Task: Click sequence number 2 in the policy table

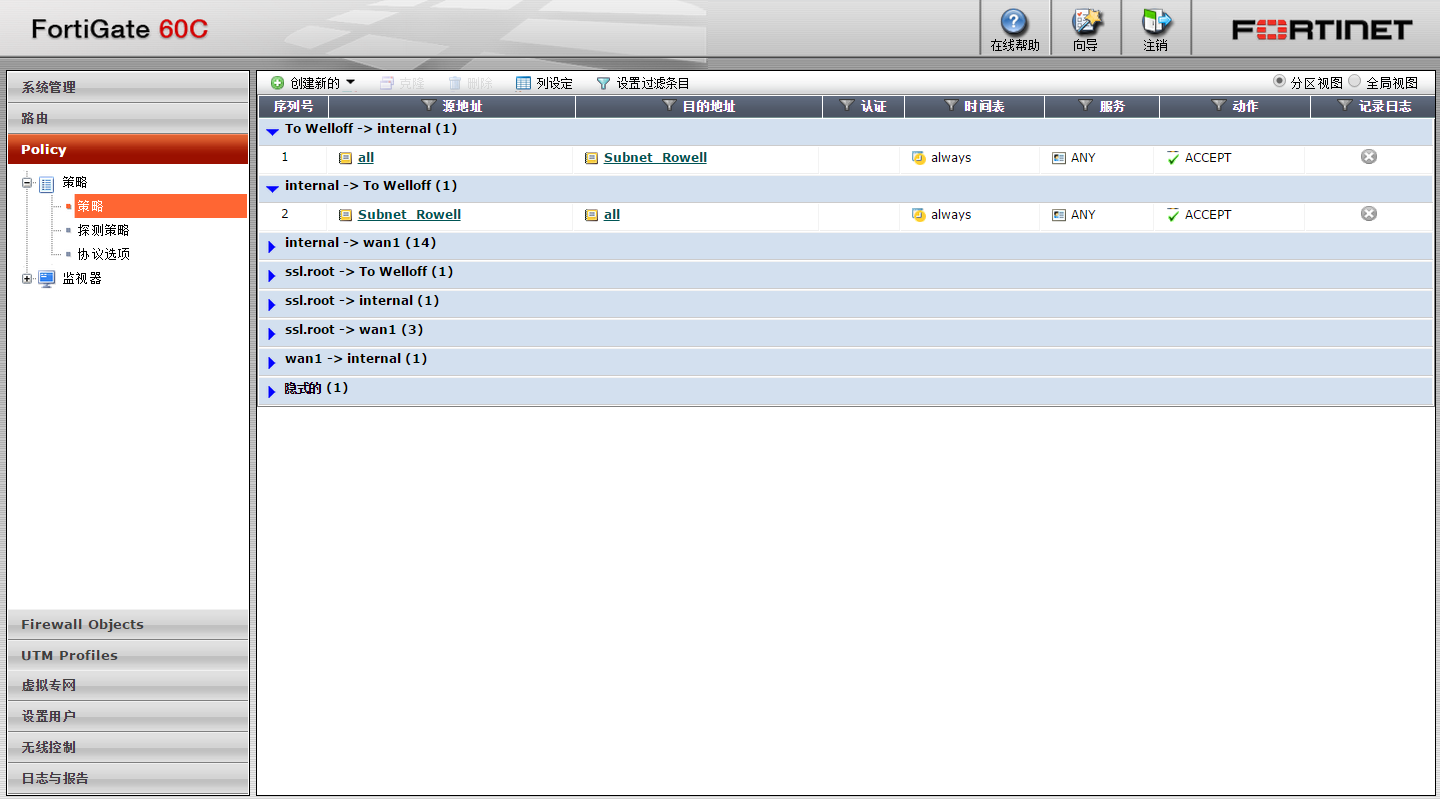Action: [285, 214]
